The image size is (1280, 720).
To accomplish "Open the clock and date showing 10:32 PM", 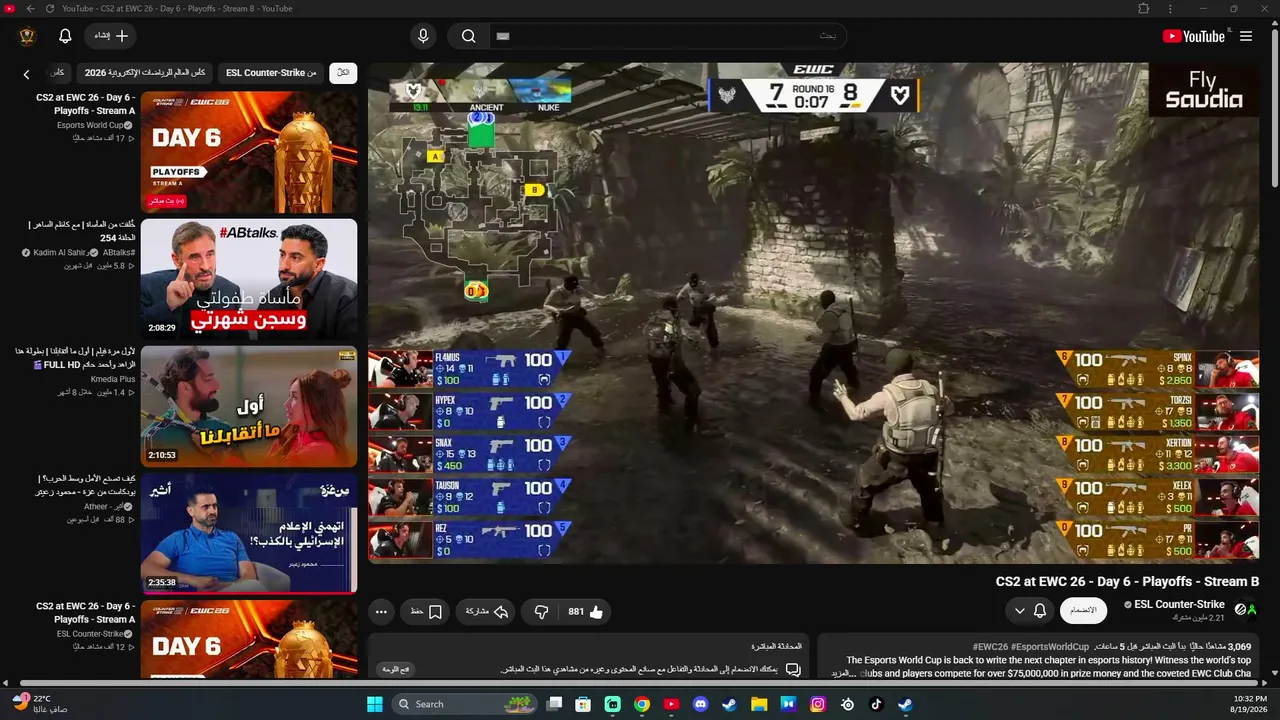I will tap(1250, 704).
